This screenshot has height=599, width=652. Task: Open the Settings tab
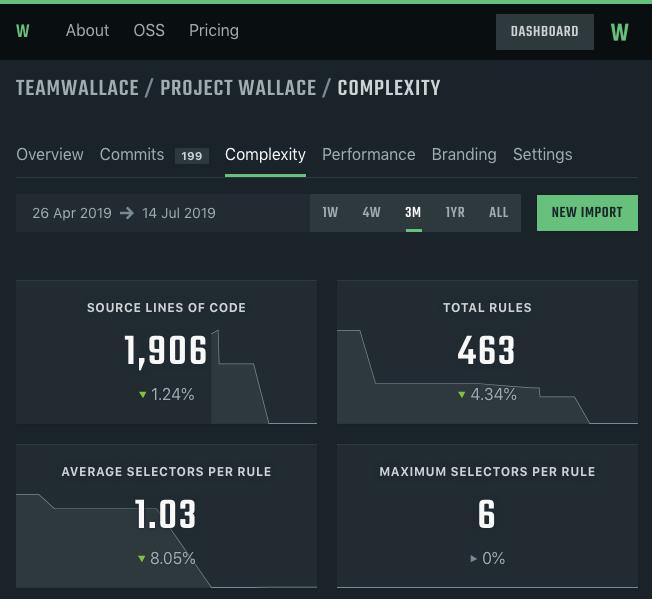(x=543, y=155)
